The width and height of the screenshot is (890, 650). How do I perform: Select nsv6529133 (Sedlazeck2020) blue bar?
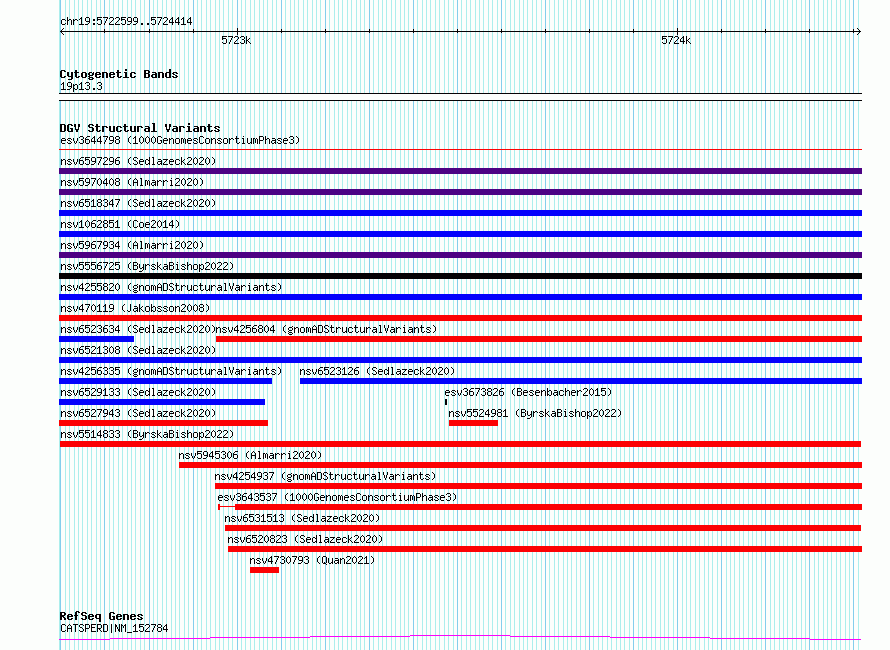[162, 402]
